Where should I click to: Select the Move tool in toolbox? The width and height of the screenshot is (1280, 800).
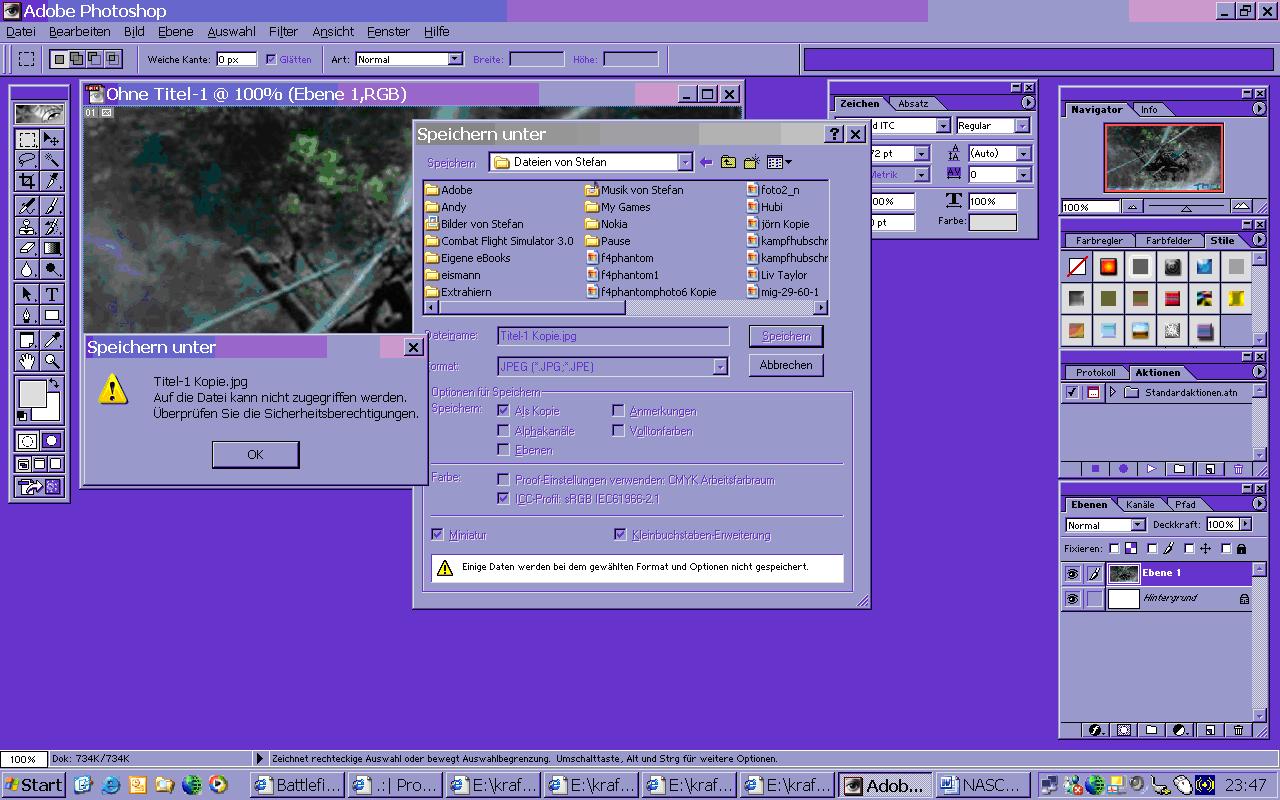point(52,140)
